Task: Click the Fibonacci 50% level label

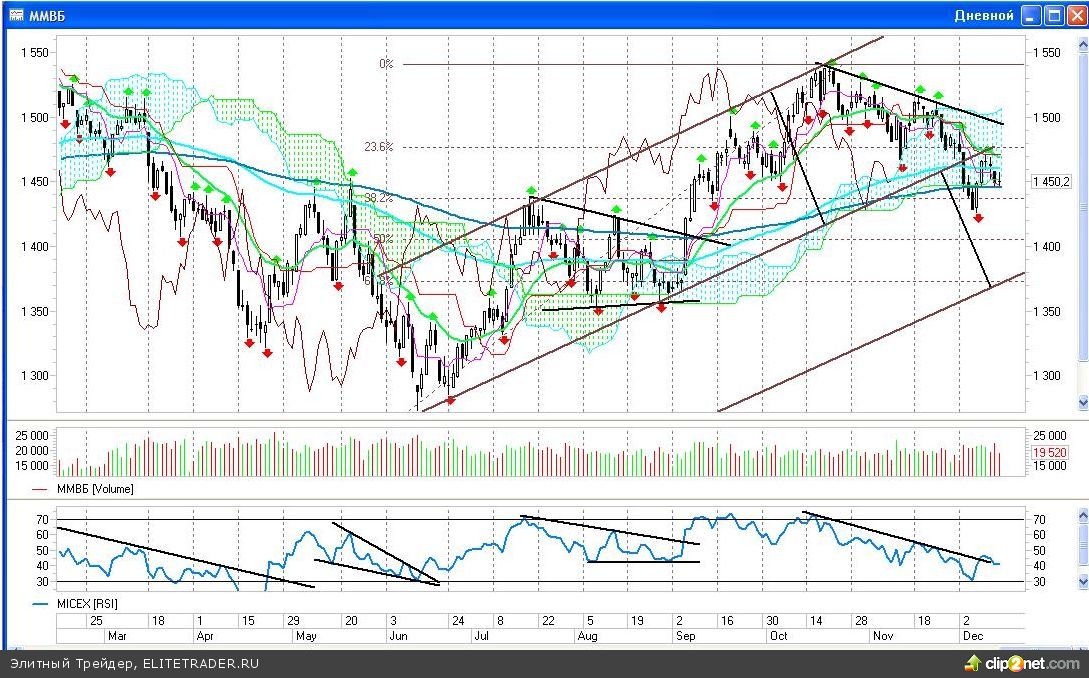Action: pyautogui.click(x=383, y=239)
